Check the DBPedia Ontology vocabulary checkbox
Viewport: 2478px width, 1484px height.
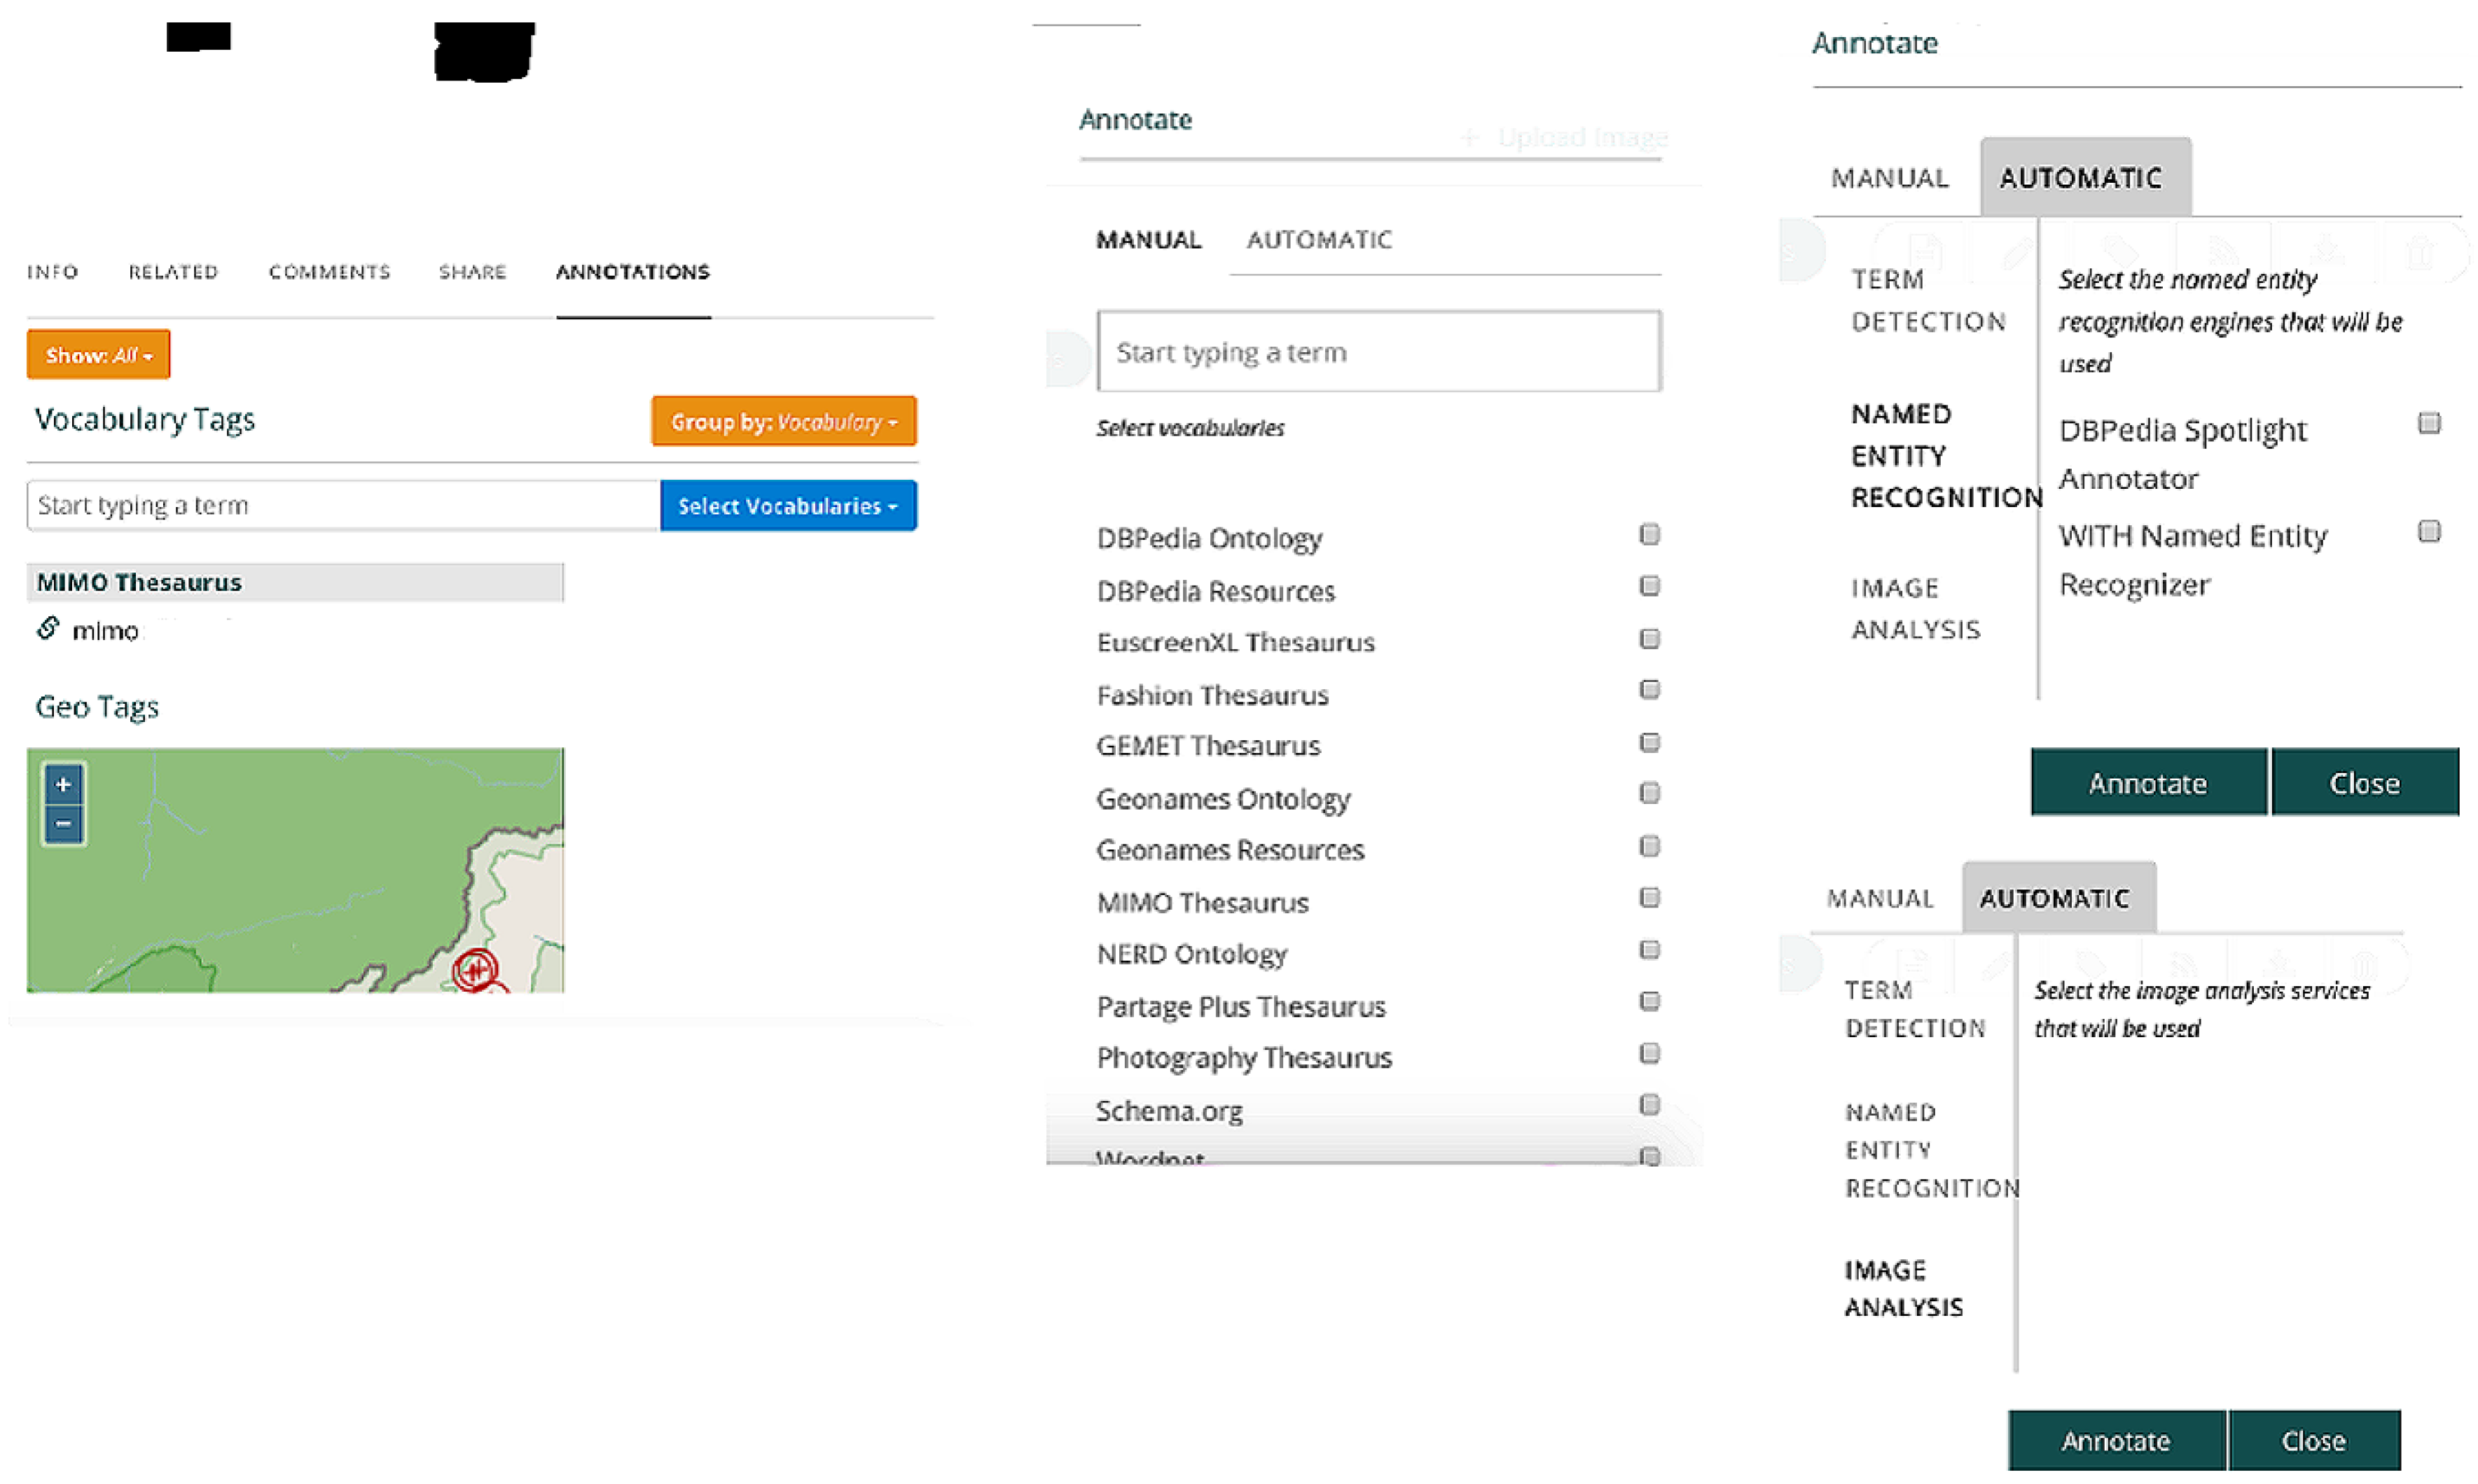point(1649,535)
